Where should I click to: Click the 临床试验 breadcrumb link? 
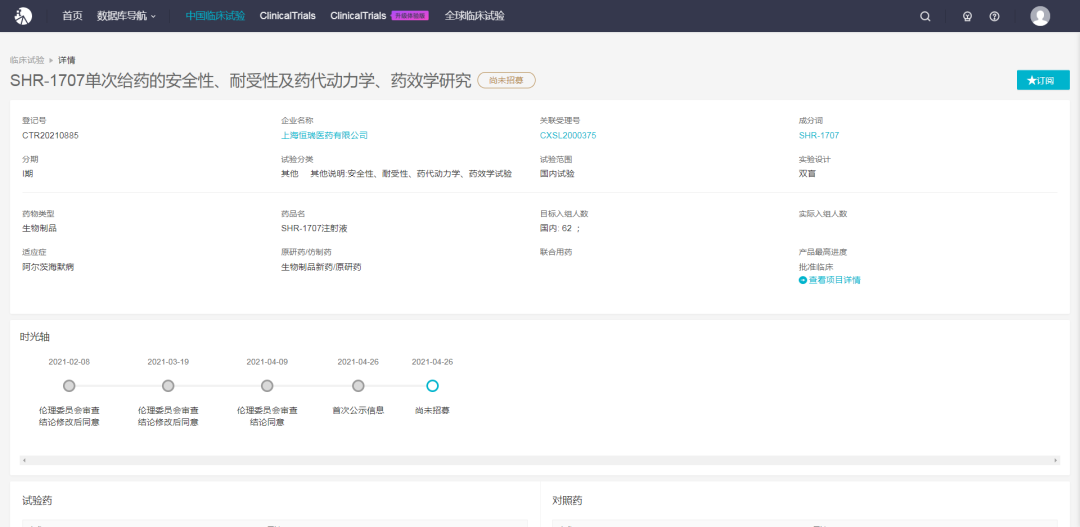point(27,61)
